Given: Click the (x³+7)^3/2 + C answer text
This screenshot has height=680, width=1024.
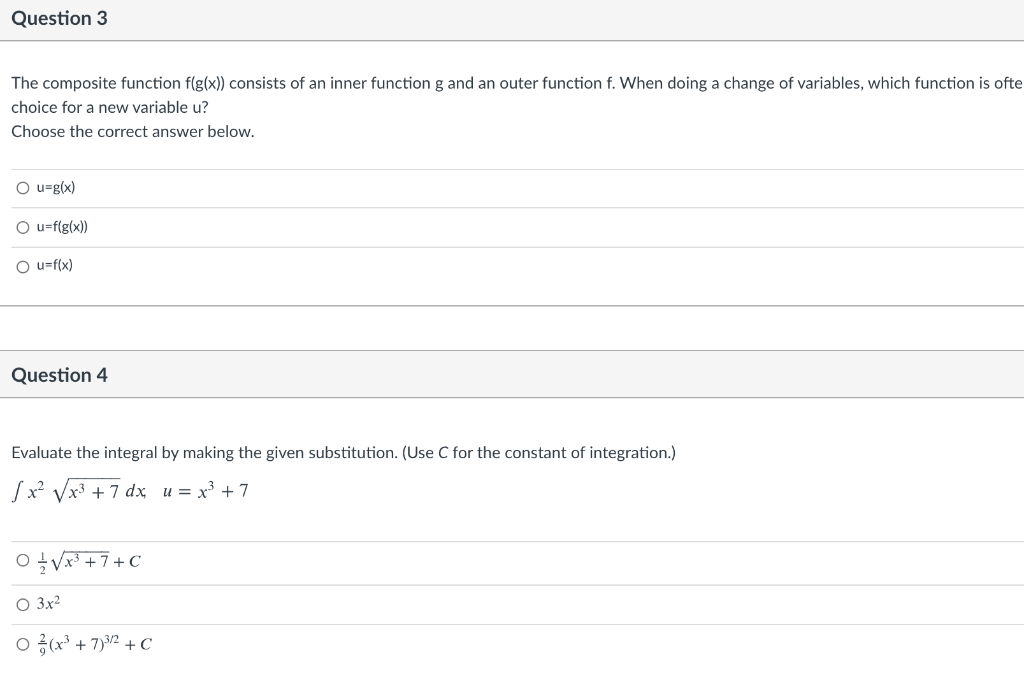Looking at the screenshot, I should coord(95,644).
